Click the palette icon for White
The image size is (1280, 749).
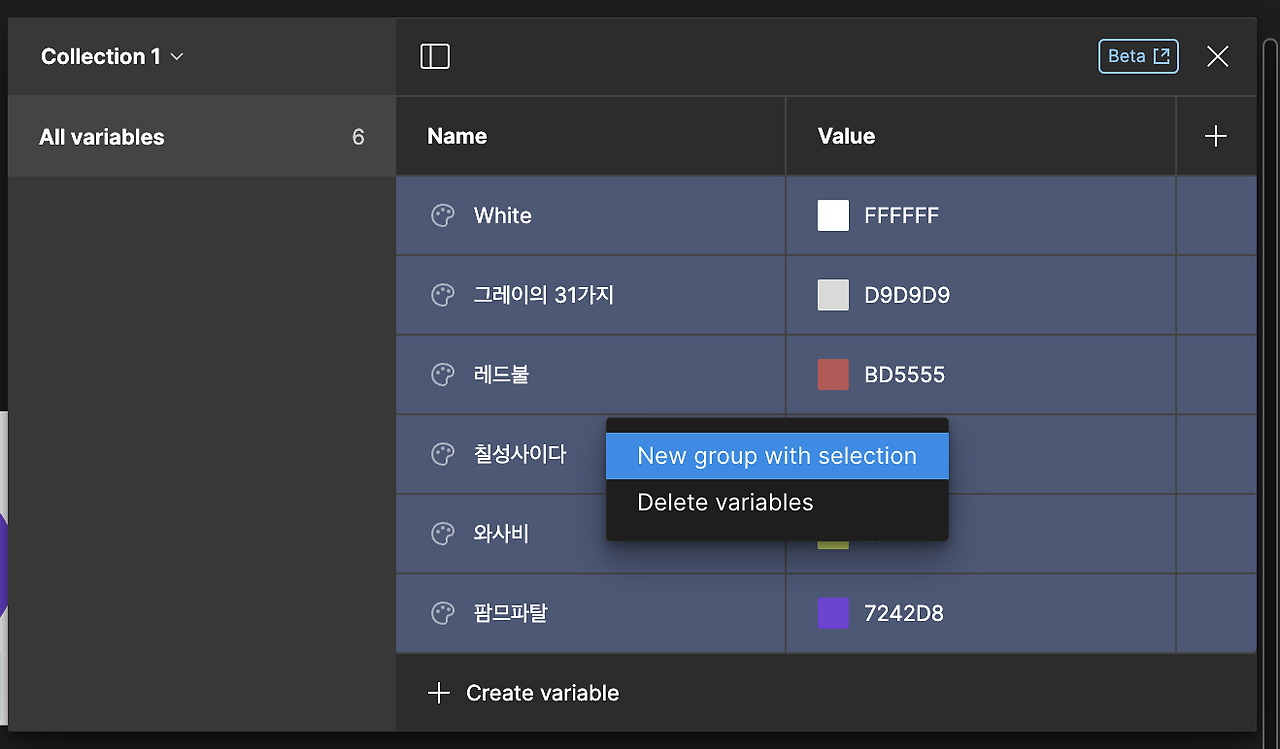pyautogui.click(x=443, y=216)
